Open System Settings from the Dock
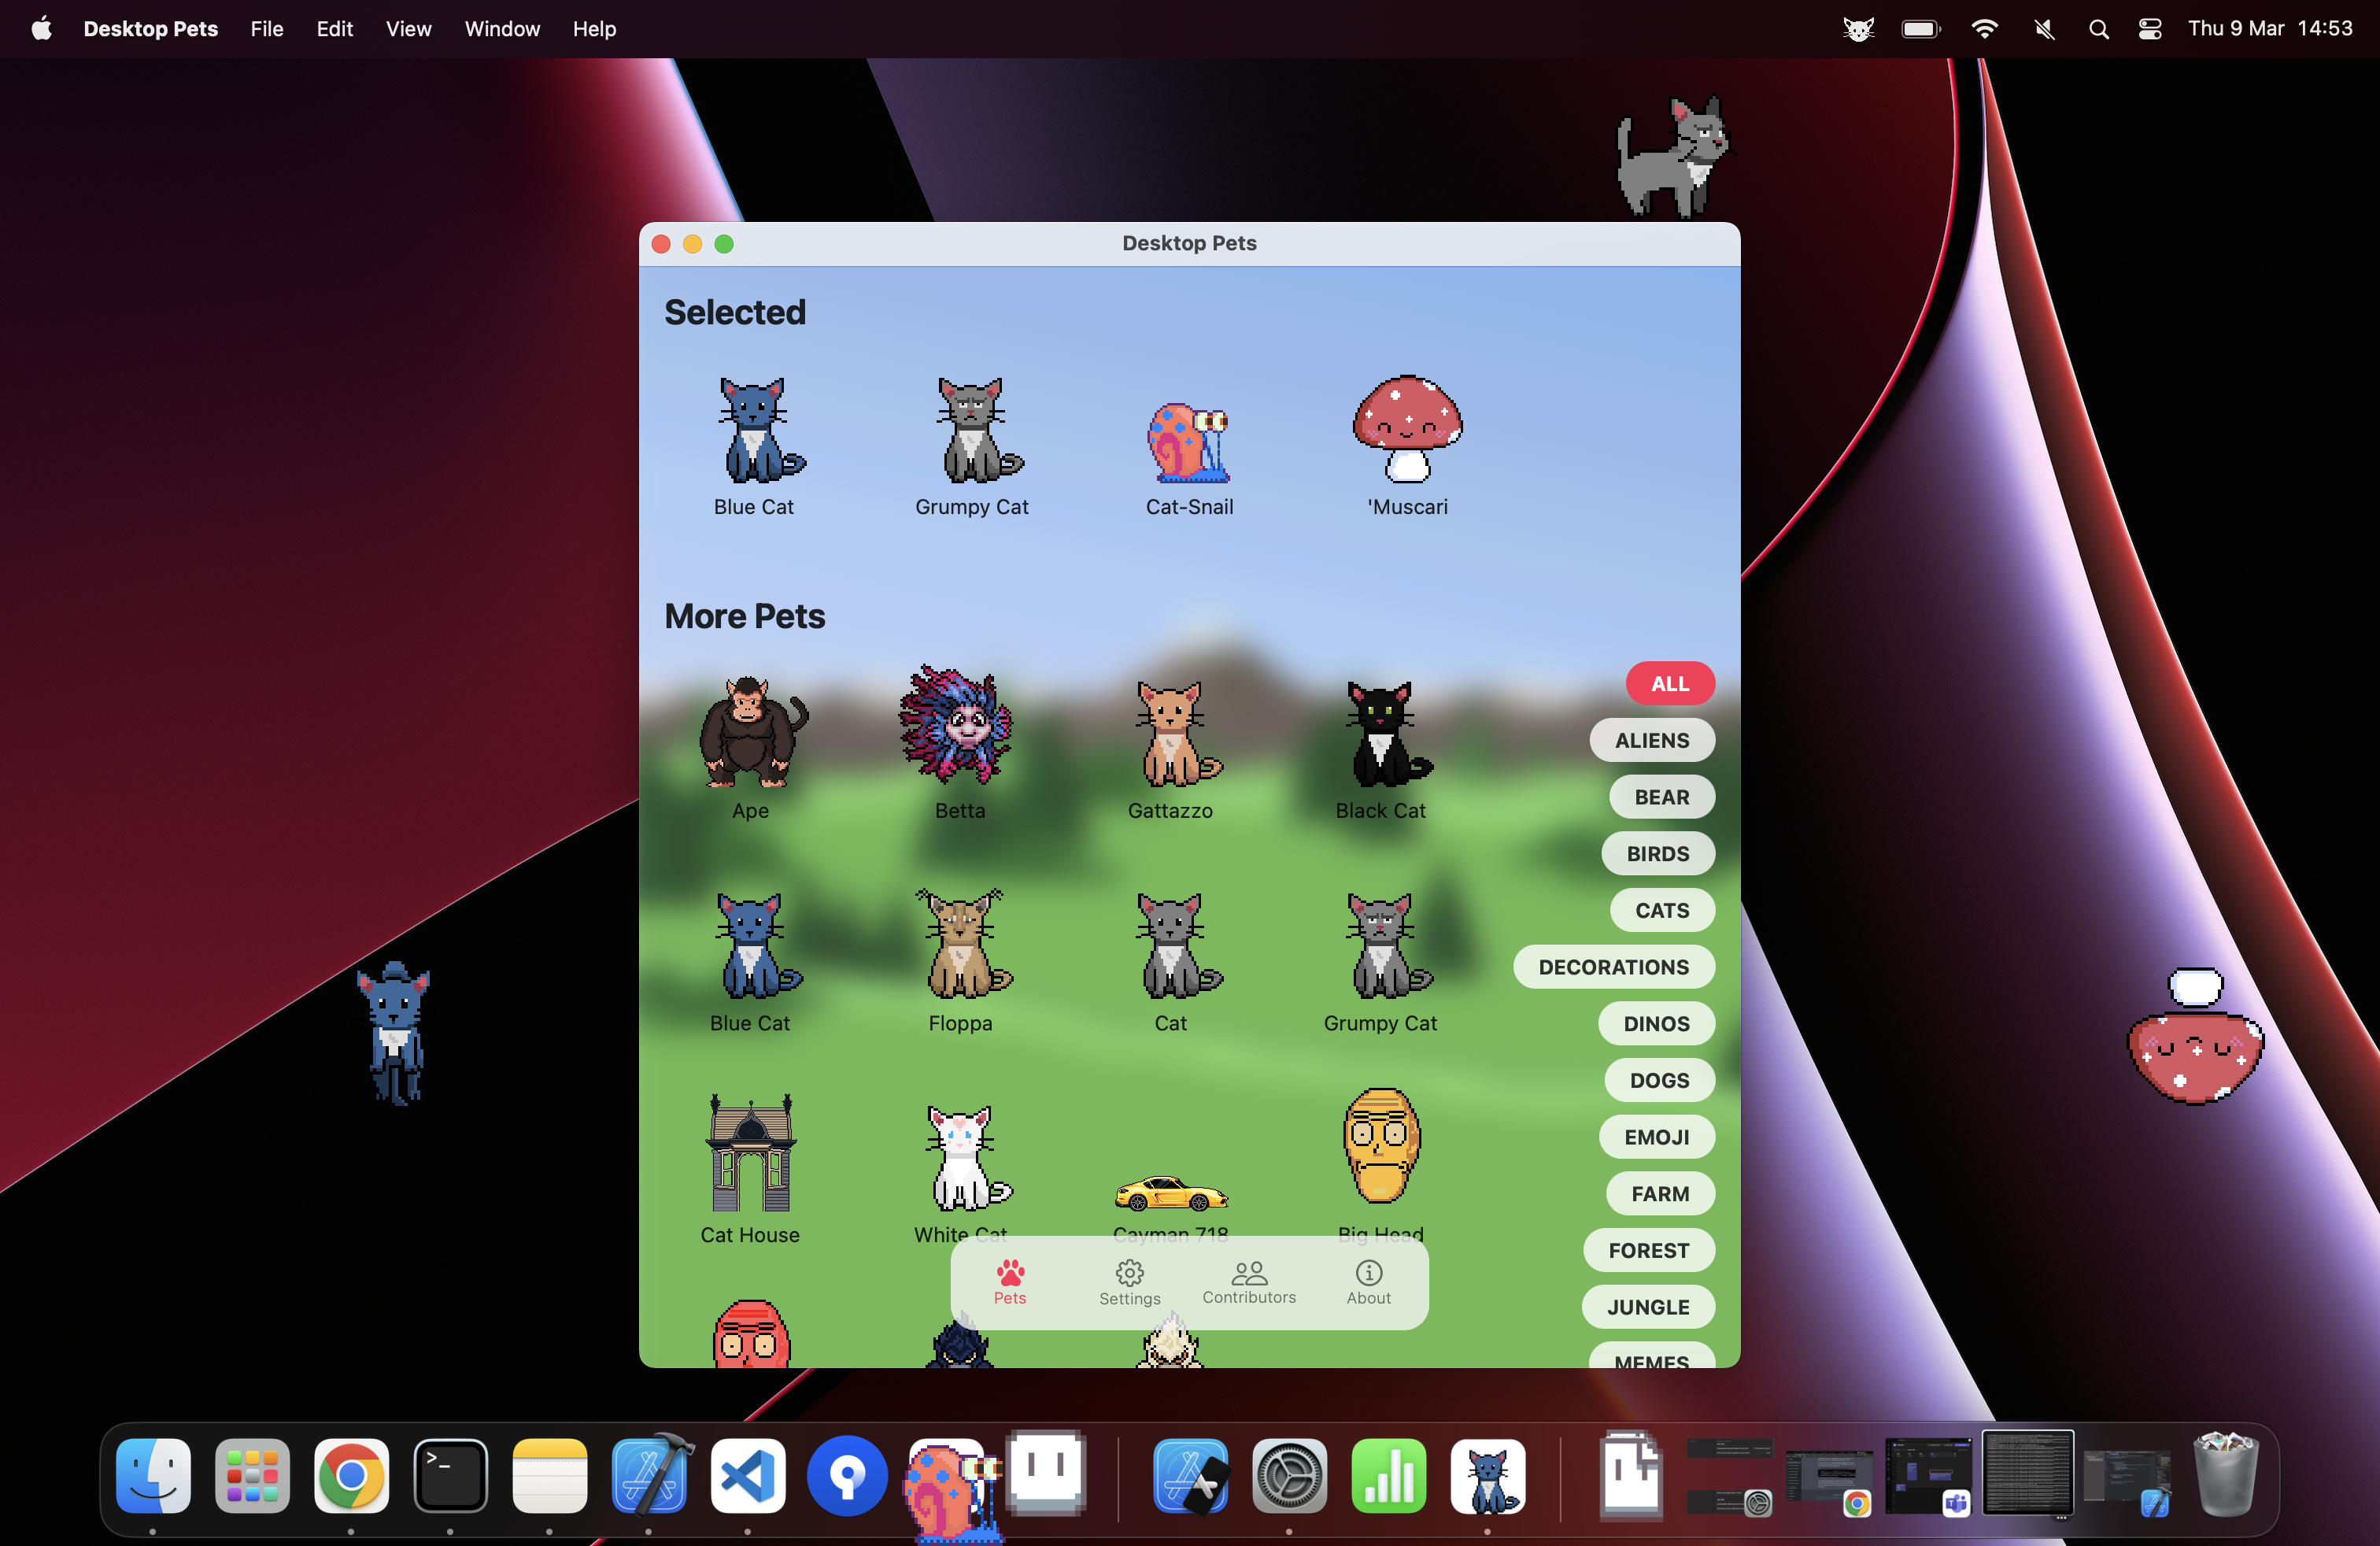 point(1289,1476)
